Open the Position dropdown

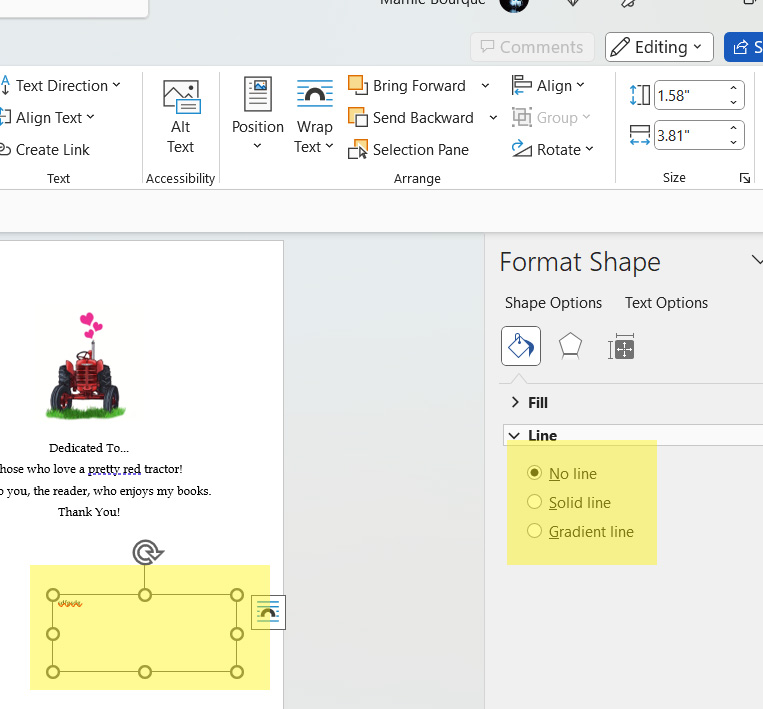pos(258,117)
